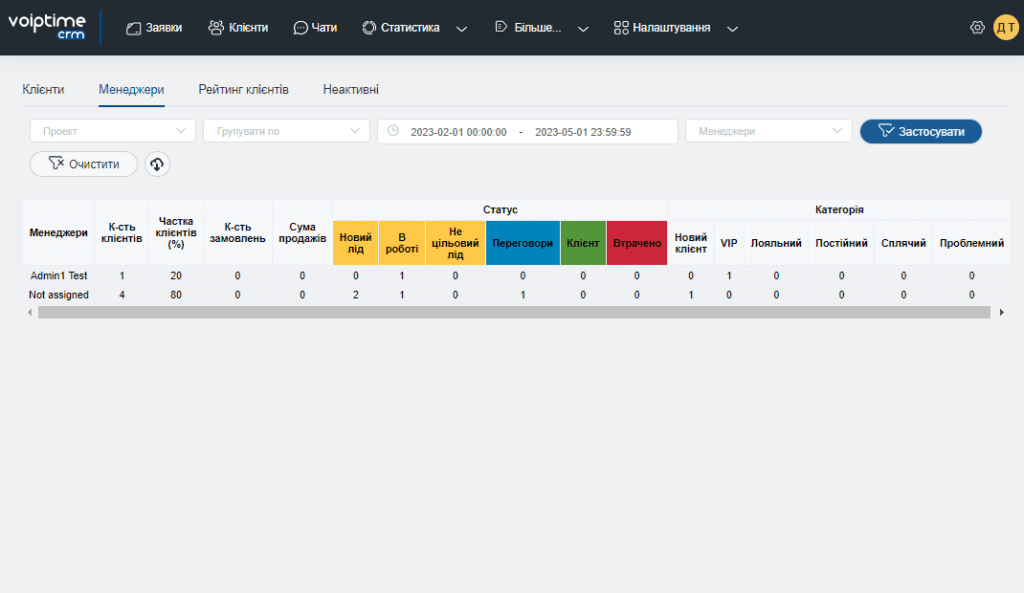Click the start date 2023-02-01 00:00:00
This screenshot has height=593, width=1024.
[x=458, y=132]
